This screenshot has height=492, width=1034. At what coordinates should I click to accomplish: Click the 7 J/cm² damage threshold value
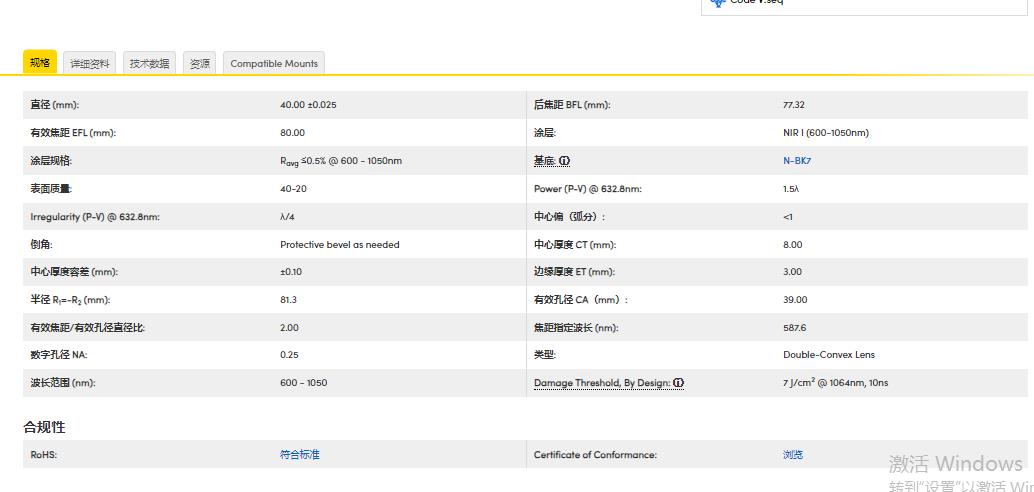(x=835, y=383)
